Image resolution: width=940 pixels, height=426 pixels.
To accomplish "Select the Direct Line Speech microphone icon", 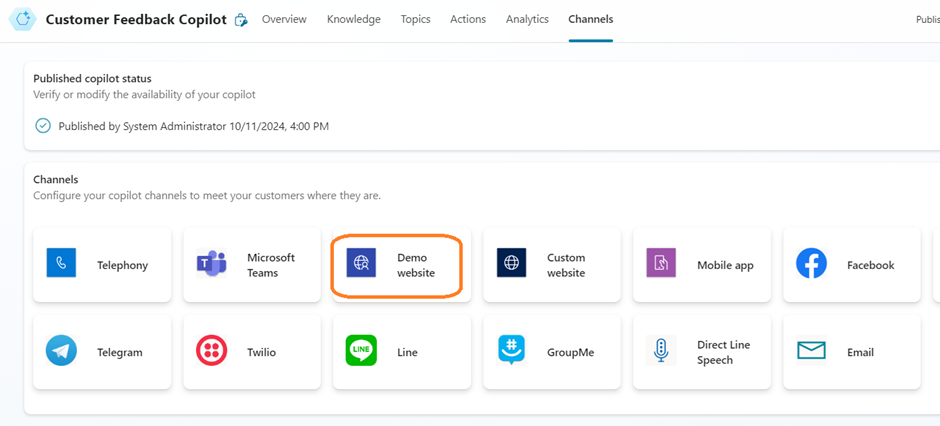I will click(x=661, y=351).
